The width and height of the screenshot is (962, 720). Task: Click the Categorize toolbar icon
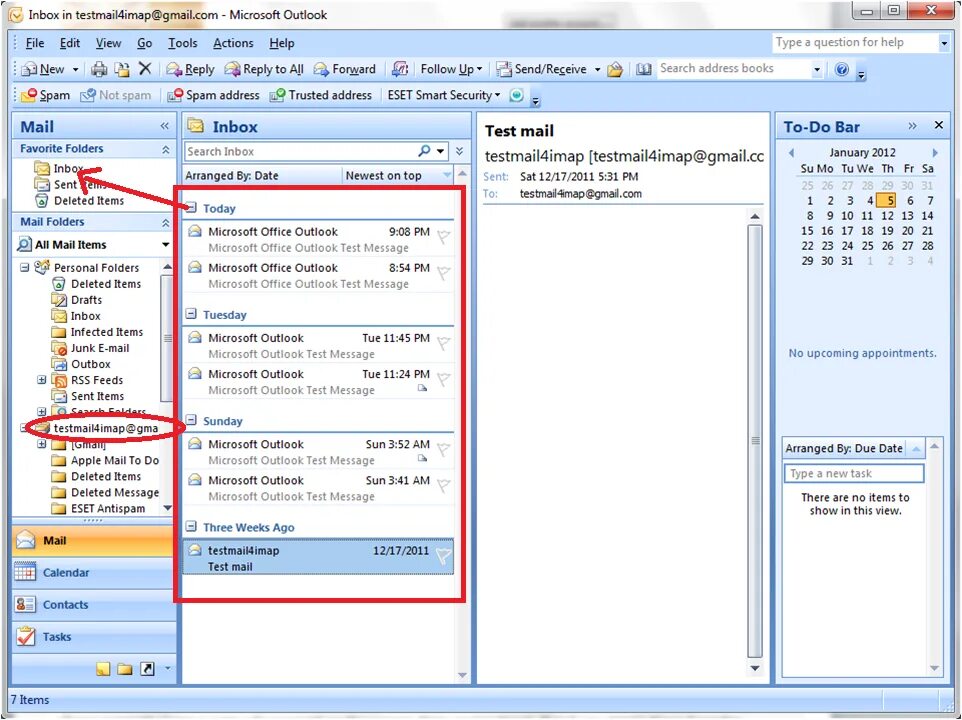(x=399, y=69)
